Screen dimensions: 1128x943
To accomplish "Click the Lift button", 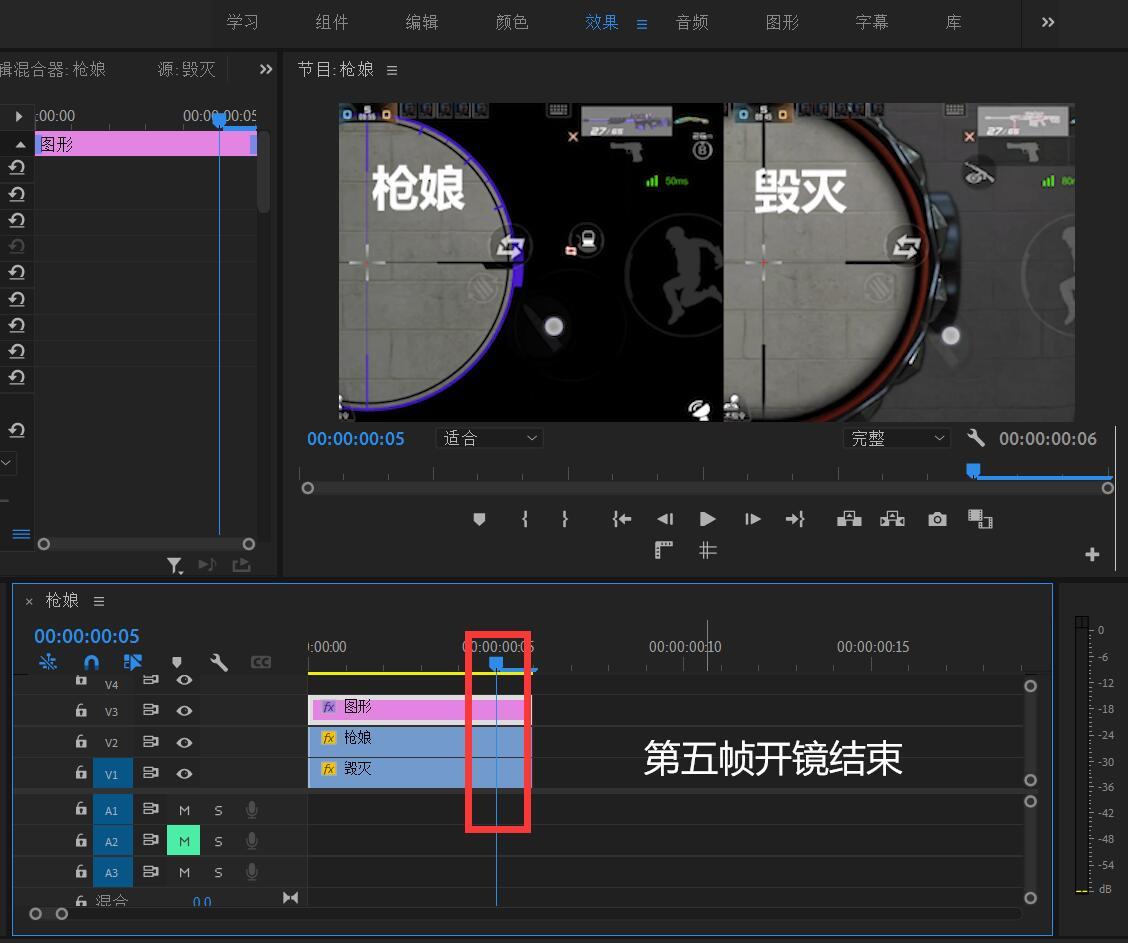I will [x=849, y=519].
